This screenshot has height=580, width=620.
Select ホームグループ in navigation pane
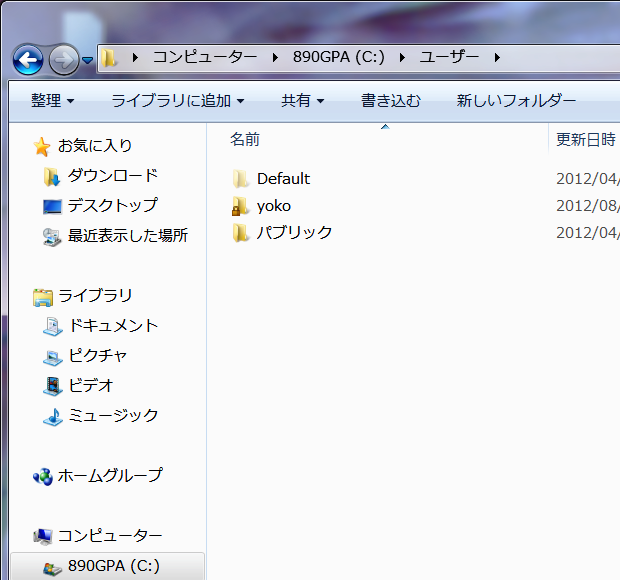tap(109, 476)
